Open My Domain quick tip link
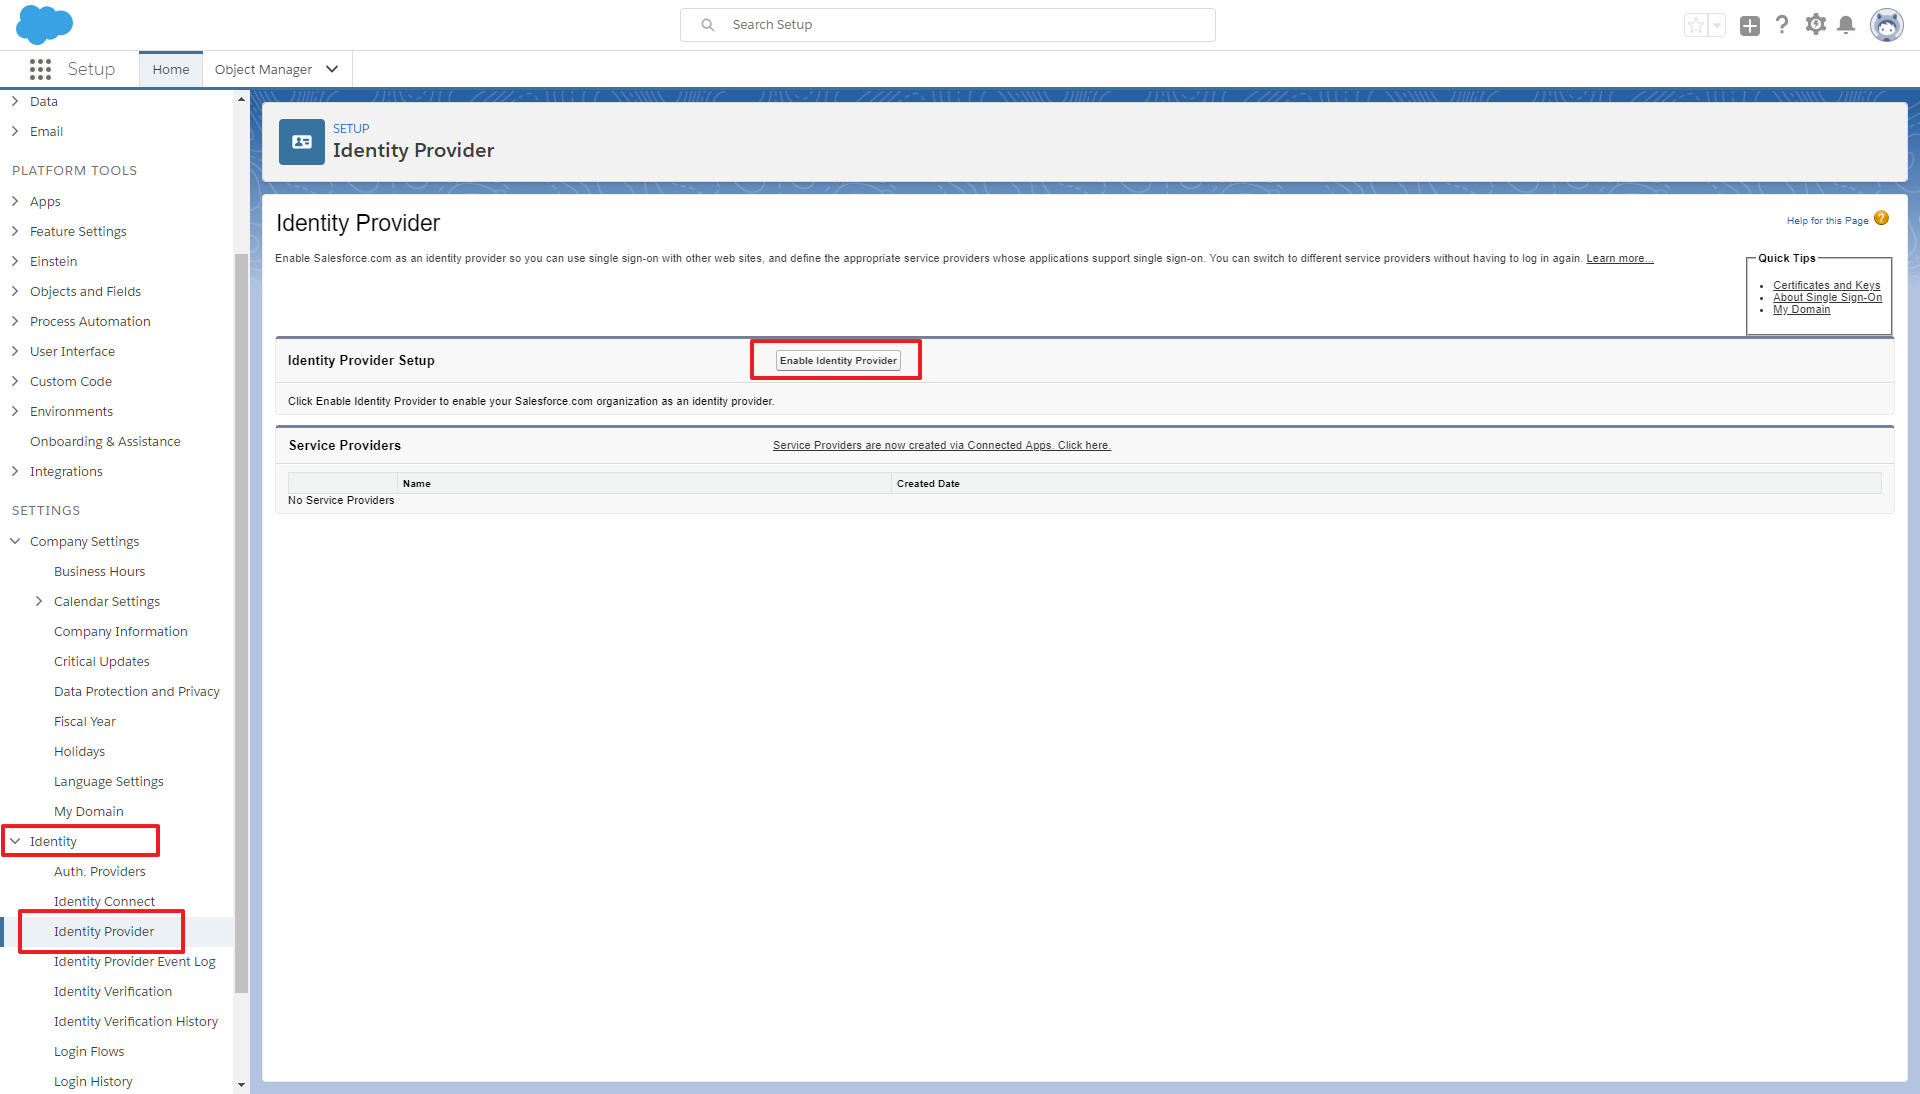The width and height of the screenshot is (1920, 1094). 1801,309
